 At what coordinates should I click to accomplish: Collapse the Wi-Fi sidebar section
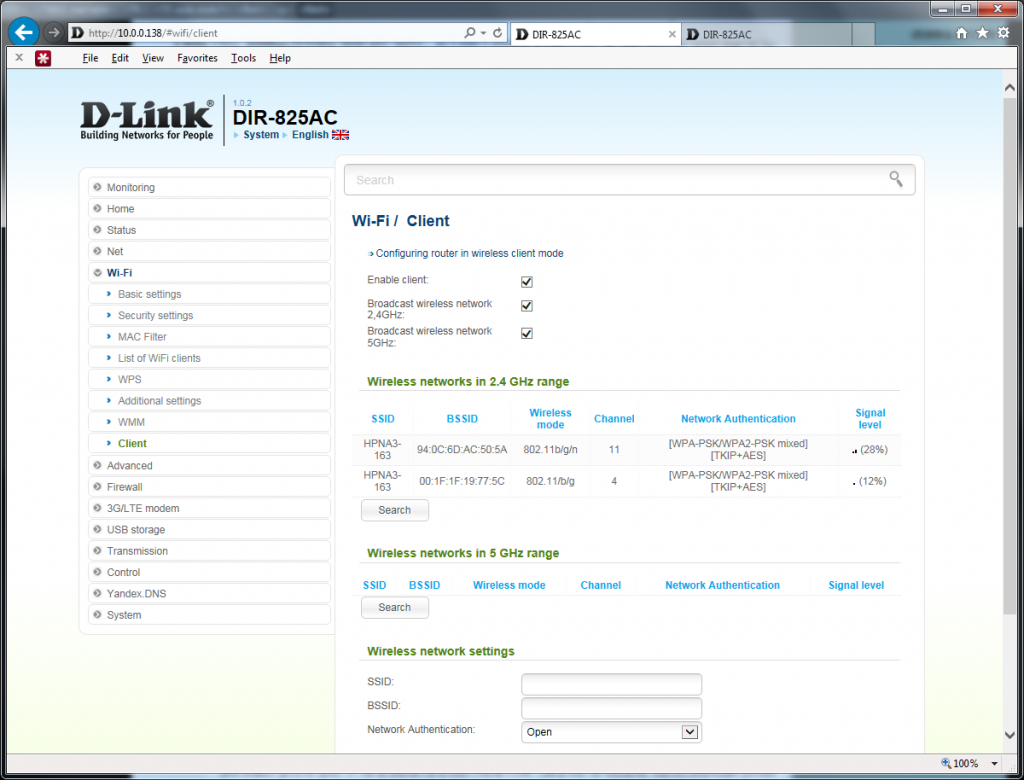[x=119, y=272]
